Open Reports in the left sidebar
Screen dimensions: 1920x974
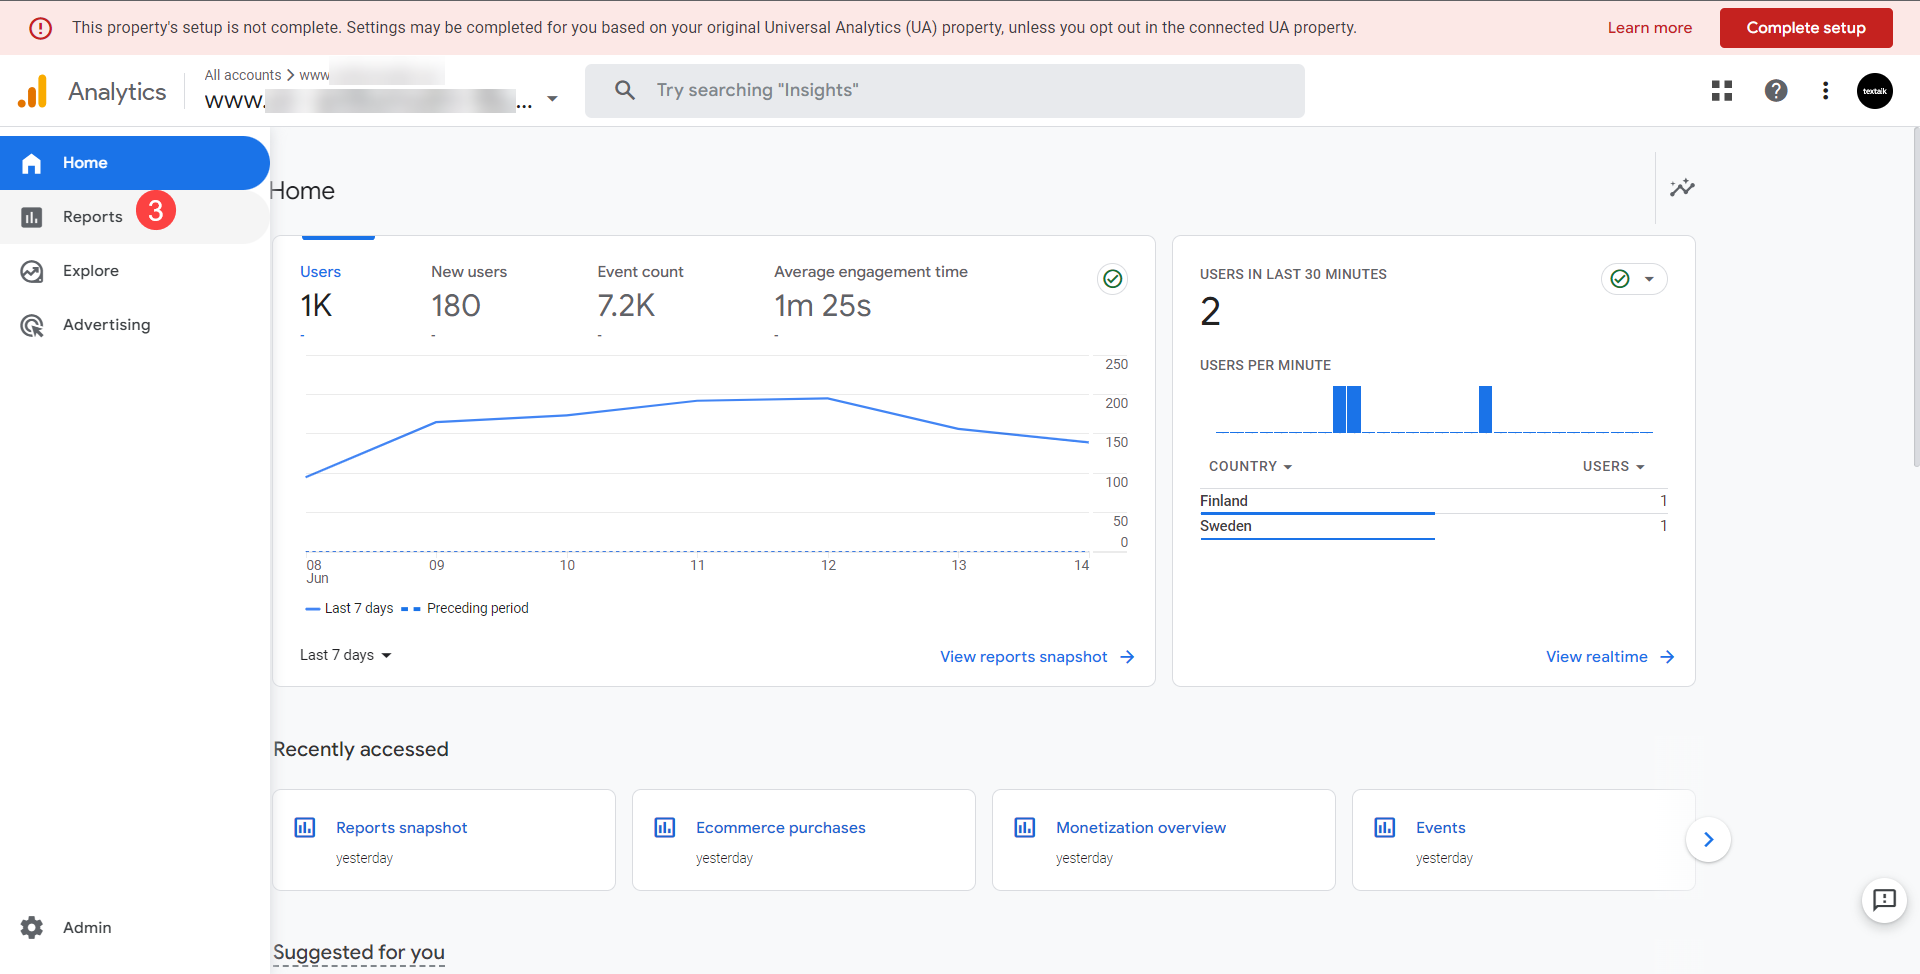pyautogui.click(x=92, y=217)
